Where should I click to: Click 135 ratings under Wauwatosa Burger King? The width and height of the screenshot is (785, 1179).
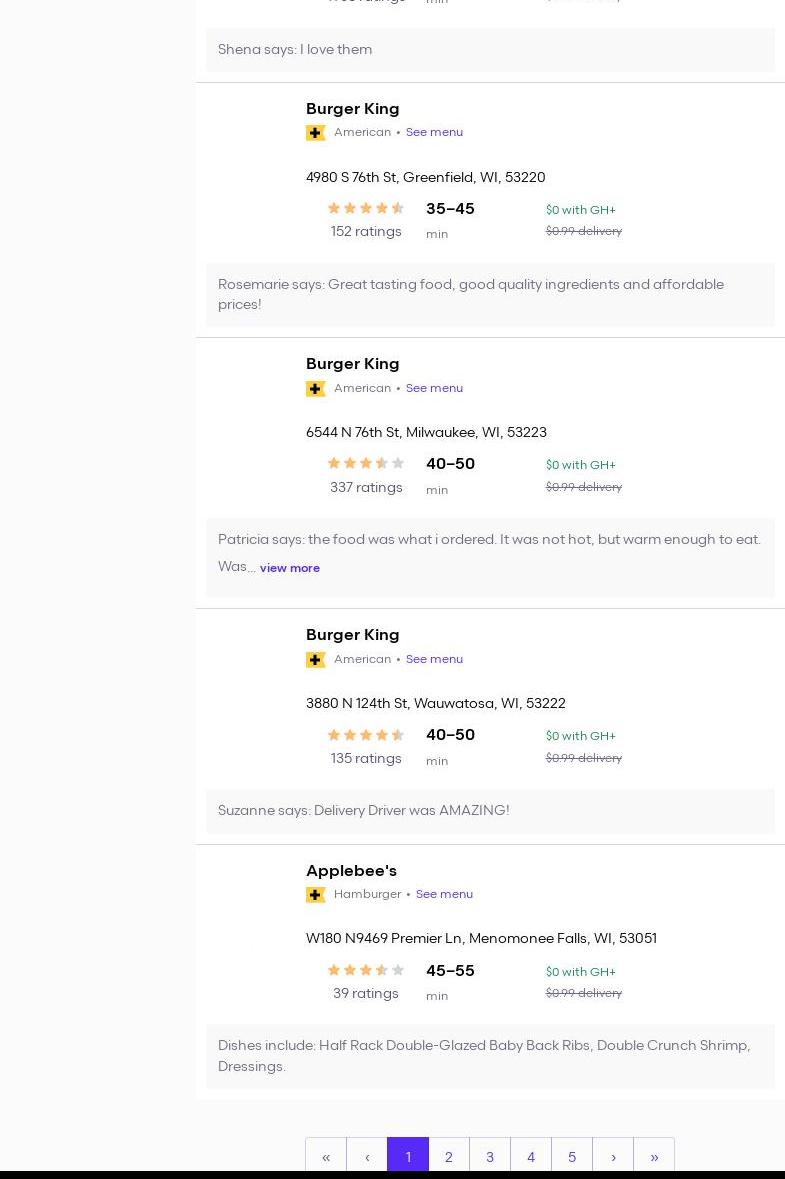[366, 758]
